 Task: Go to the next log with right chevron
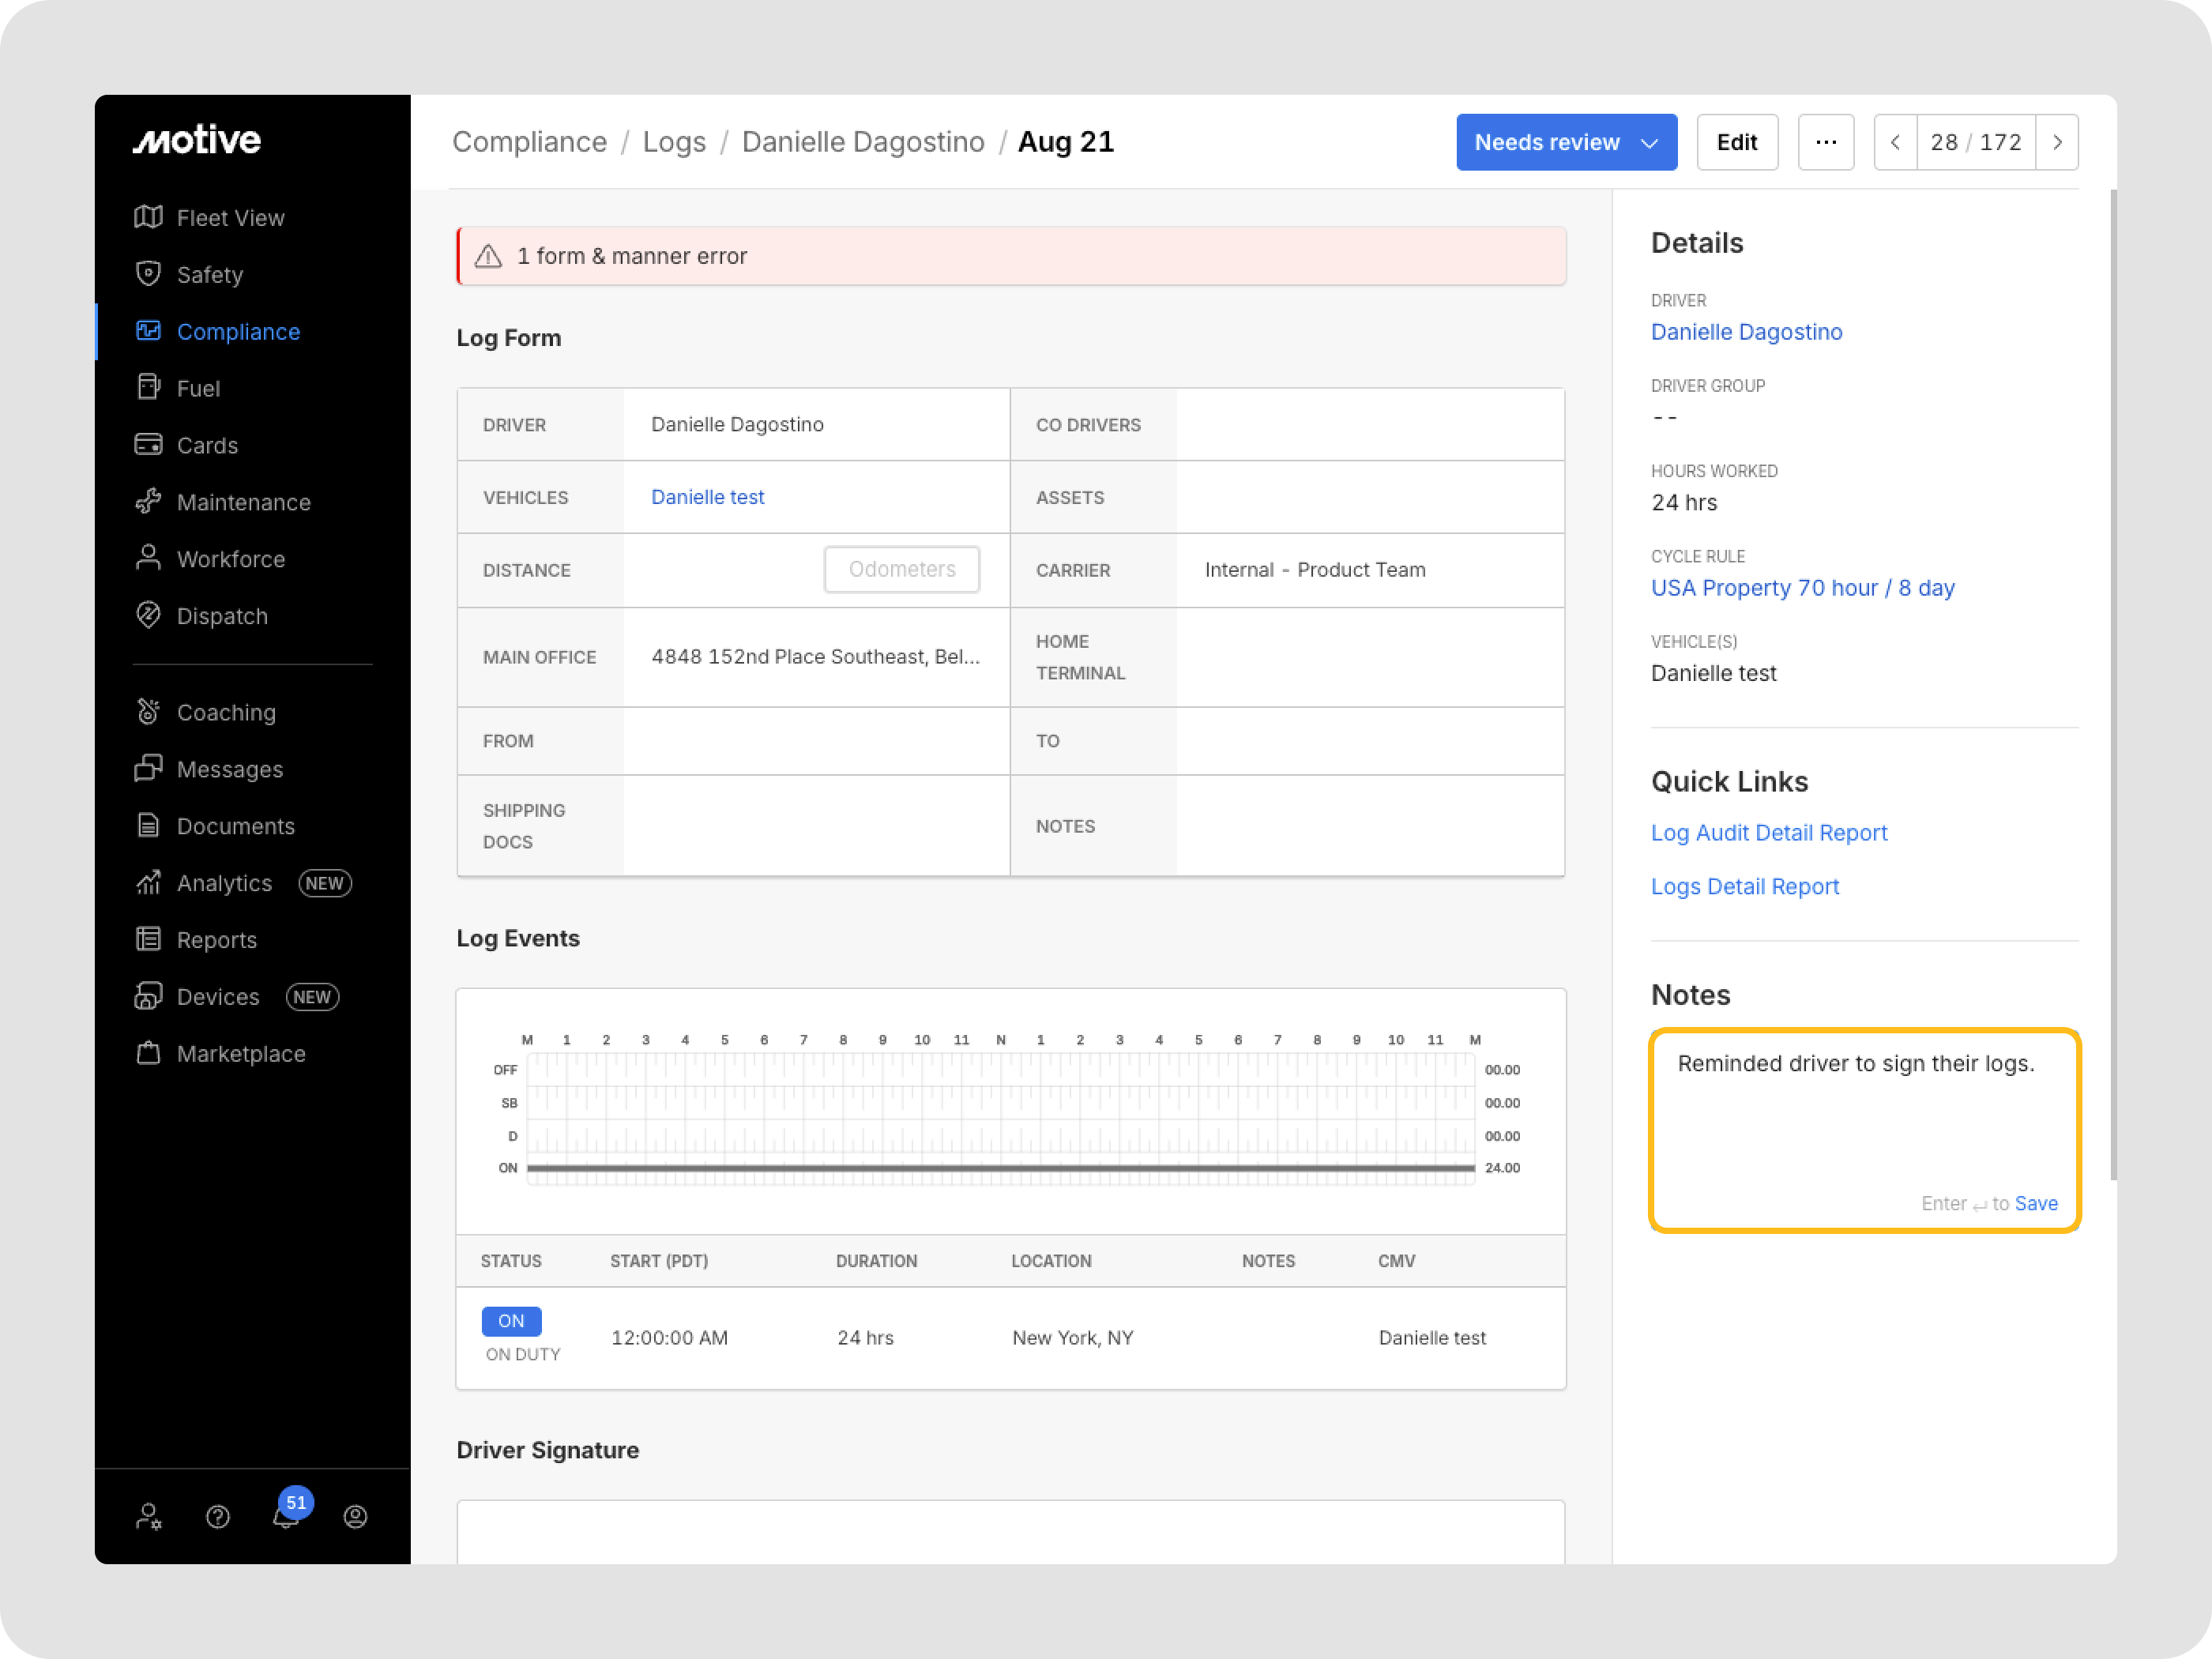tap(2057, 142)
